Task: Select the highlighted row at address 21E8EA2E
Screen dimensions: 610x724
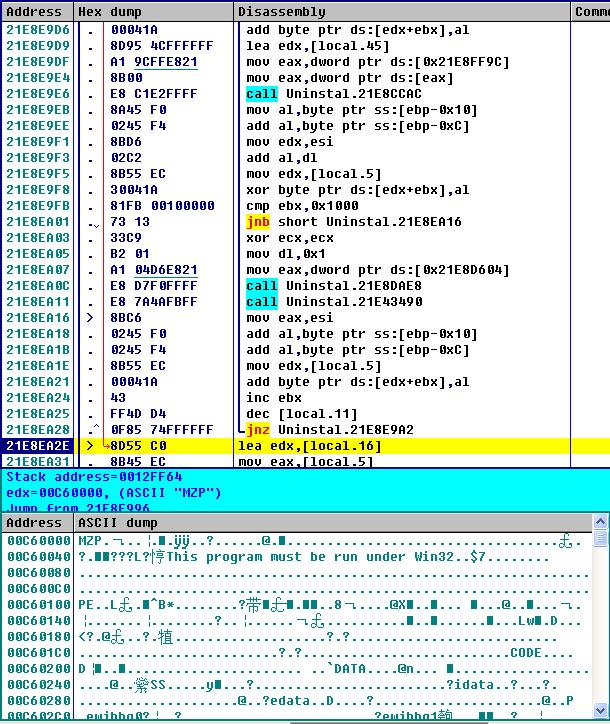Action: point(305,446)
